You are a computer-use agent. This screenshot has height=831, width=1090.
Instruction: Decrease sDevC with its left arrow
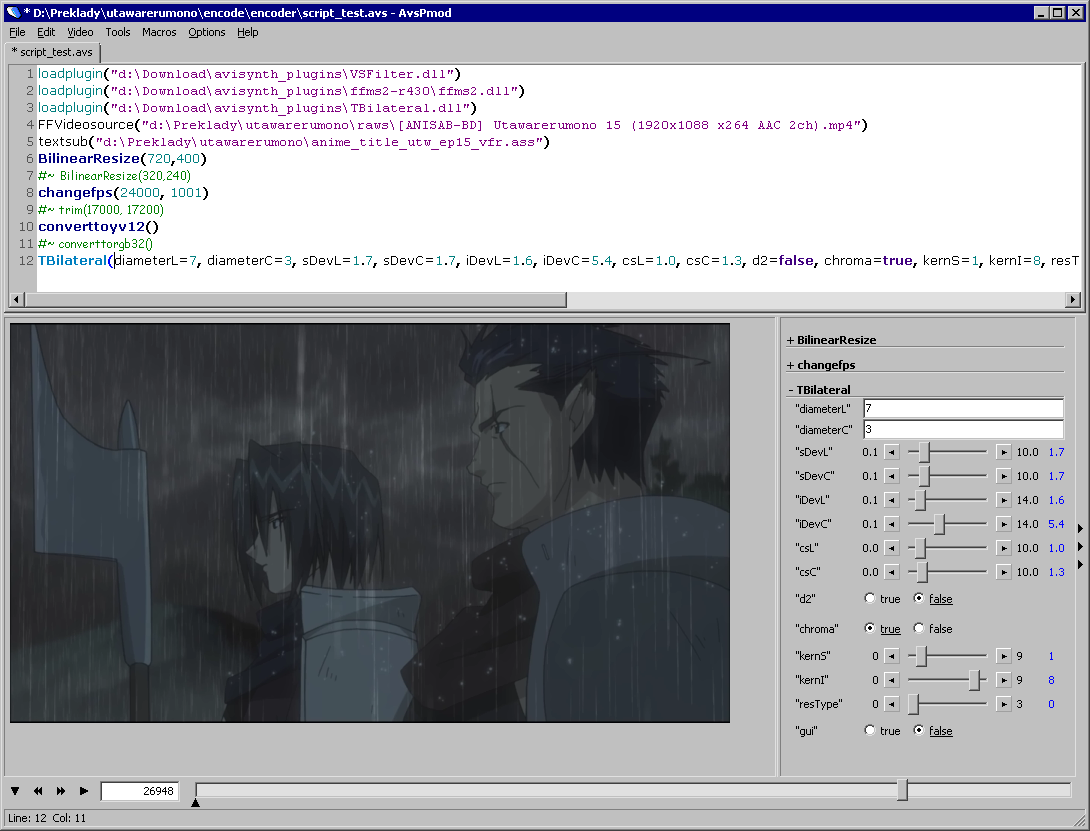click(x=892, y=476)
